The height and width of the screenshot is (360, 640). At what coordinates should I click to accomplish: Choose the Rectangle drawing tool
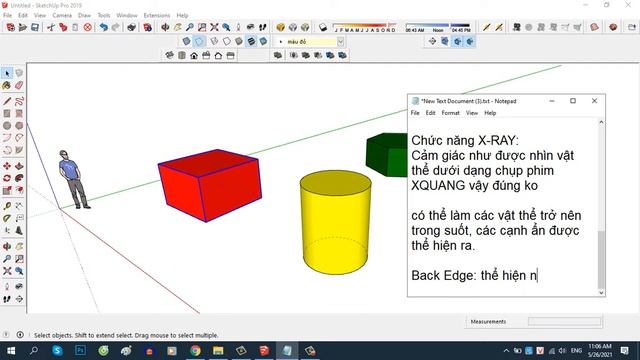[7, 113]
